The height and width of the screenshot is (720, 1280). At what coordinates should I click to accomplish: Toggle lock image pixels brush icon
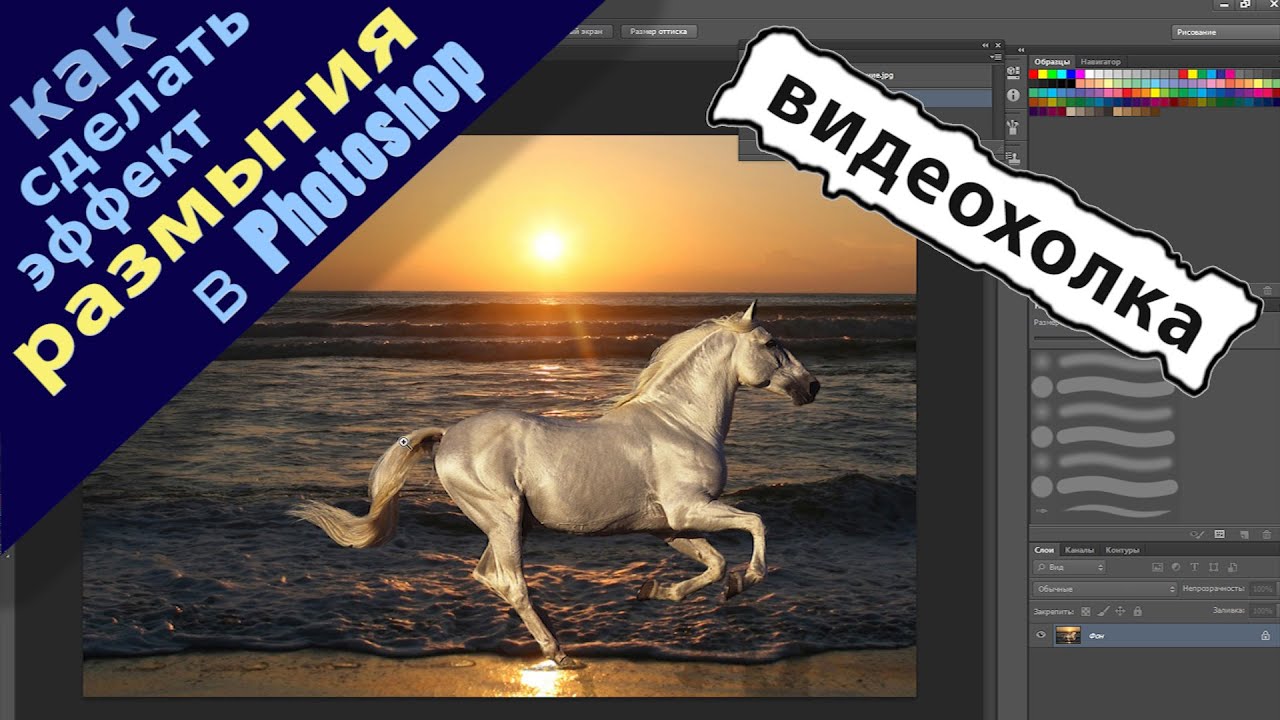point(1104,611)
